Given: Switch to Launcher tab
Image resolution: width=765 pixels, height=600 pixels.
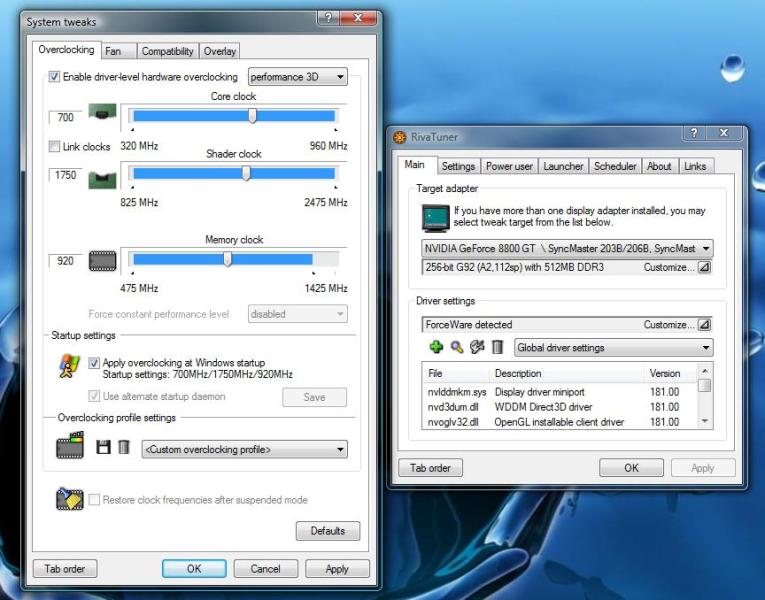Looking at the screenshot, I should 563,166.
